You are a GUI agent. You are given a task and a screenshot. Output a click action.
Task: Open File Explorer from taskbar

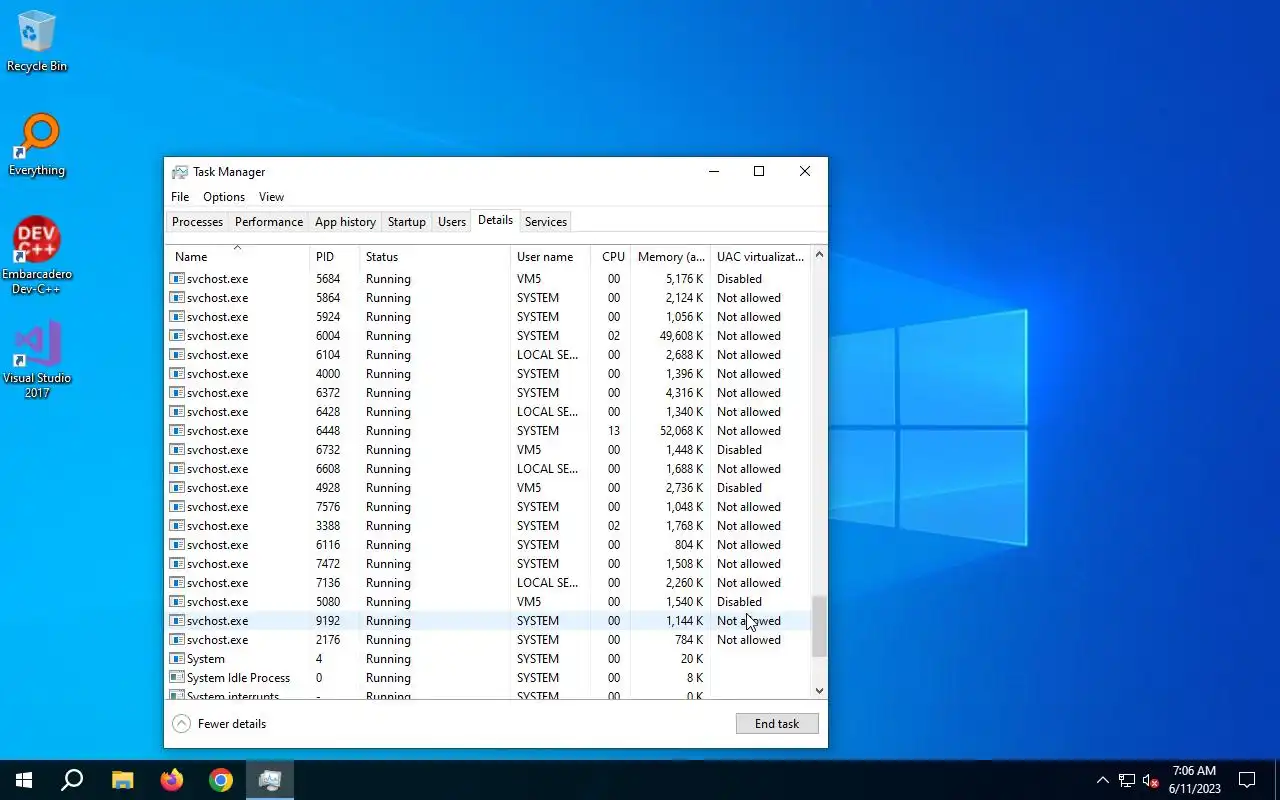(x=122, y=780)
